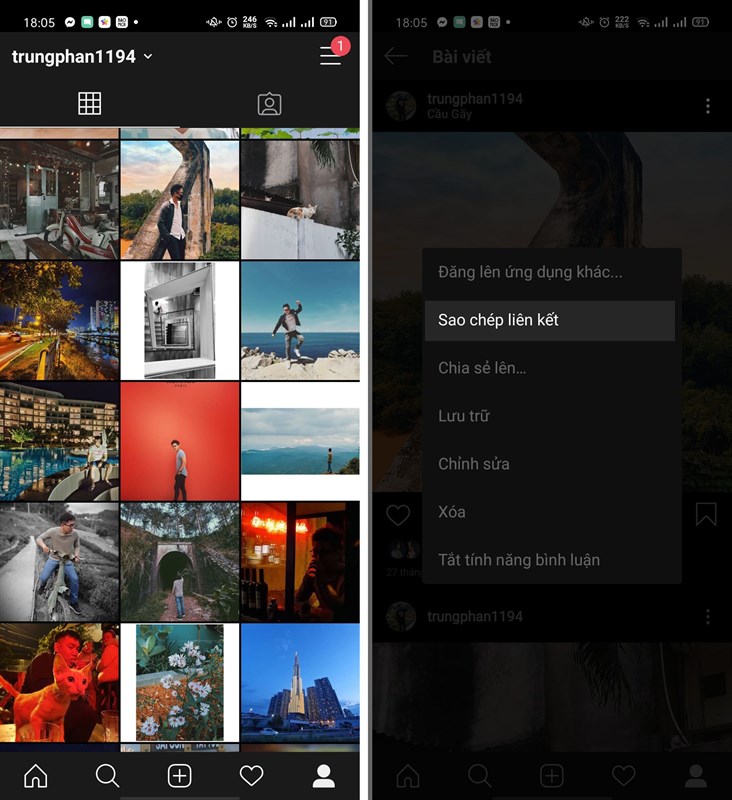Open photo of cat on white wall
The width and height of the screenshot is (732, 800).
300,200
